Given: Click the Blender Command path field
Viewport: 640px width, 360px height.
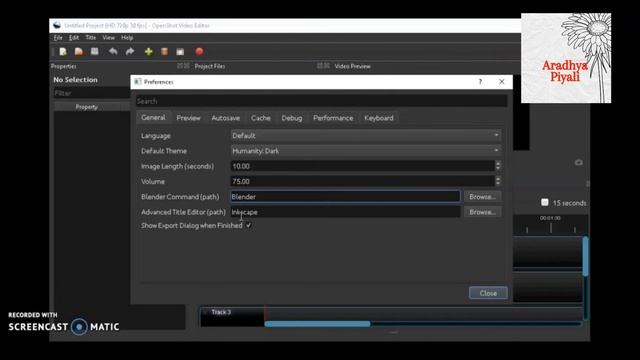Looking at the screenshot, I should coord(345,197).
